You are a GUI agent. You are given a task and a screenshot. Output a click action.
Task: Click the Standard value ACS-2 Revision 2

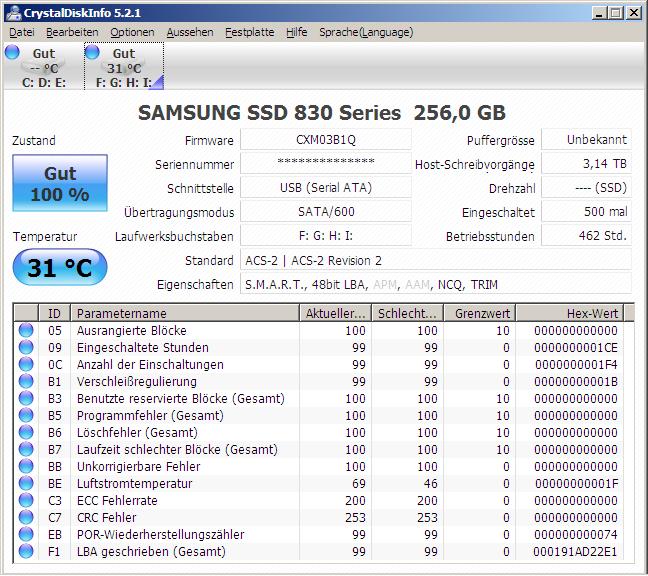pyautogui.click(x=436, y=260)
